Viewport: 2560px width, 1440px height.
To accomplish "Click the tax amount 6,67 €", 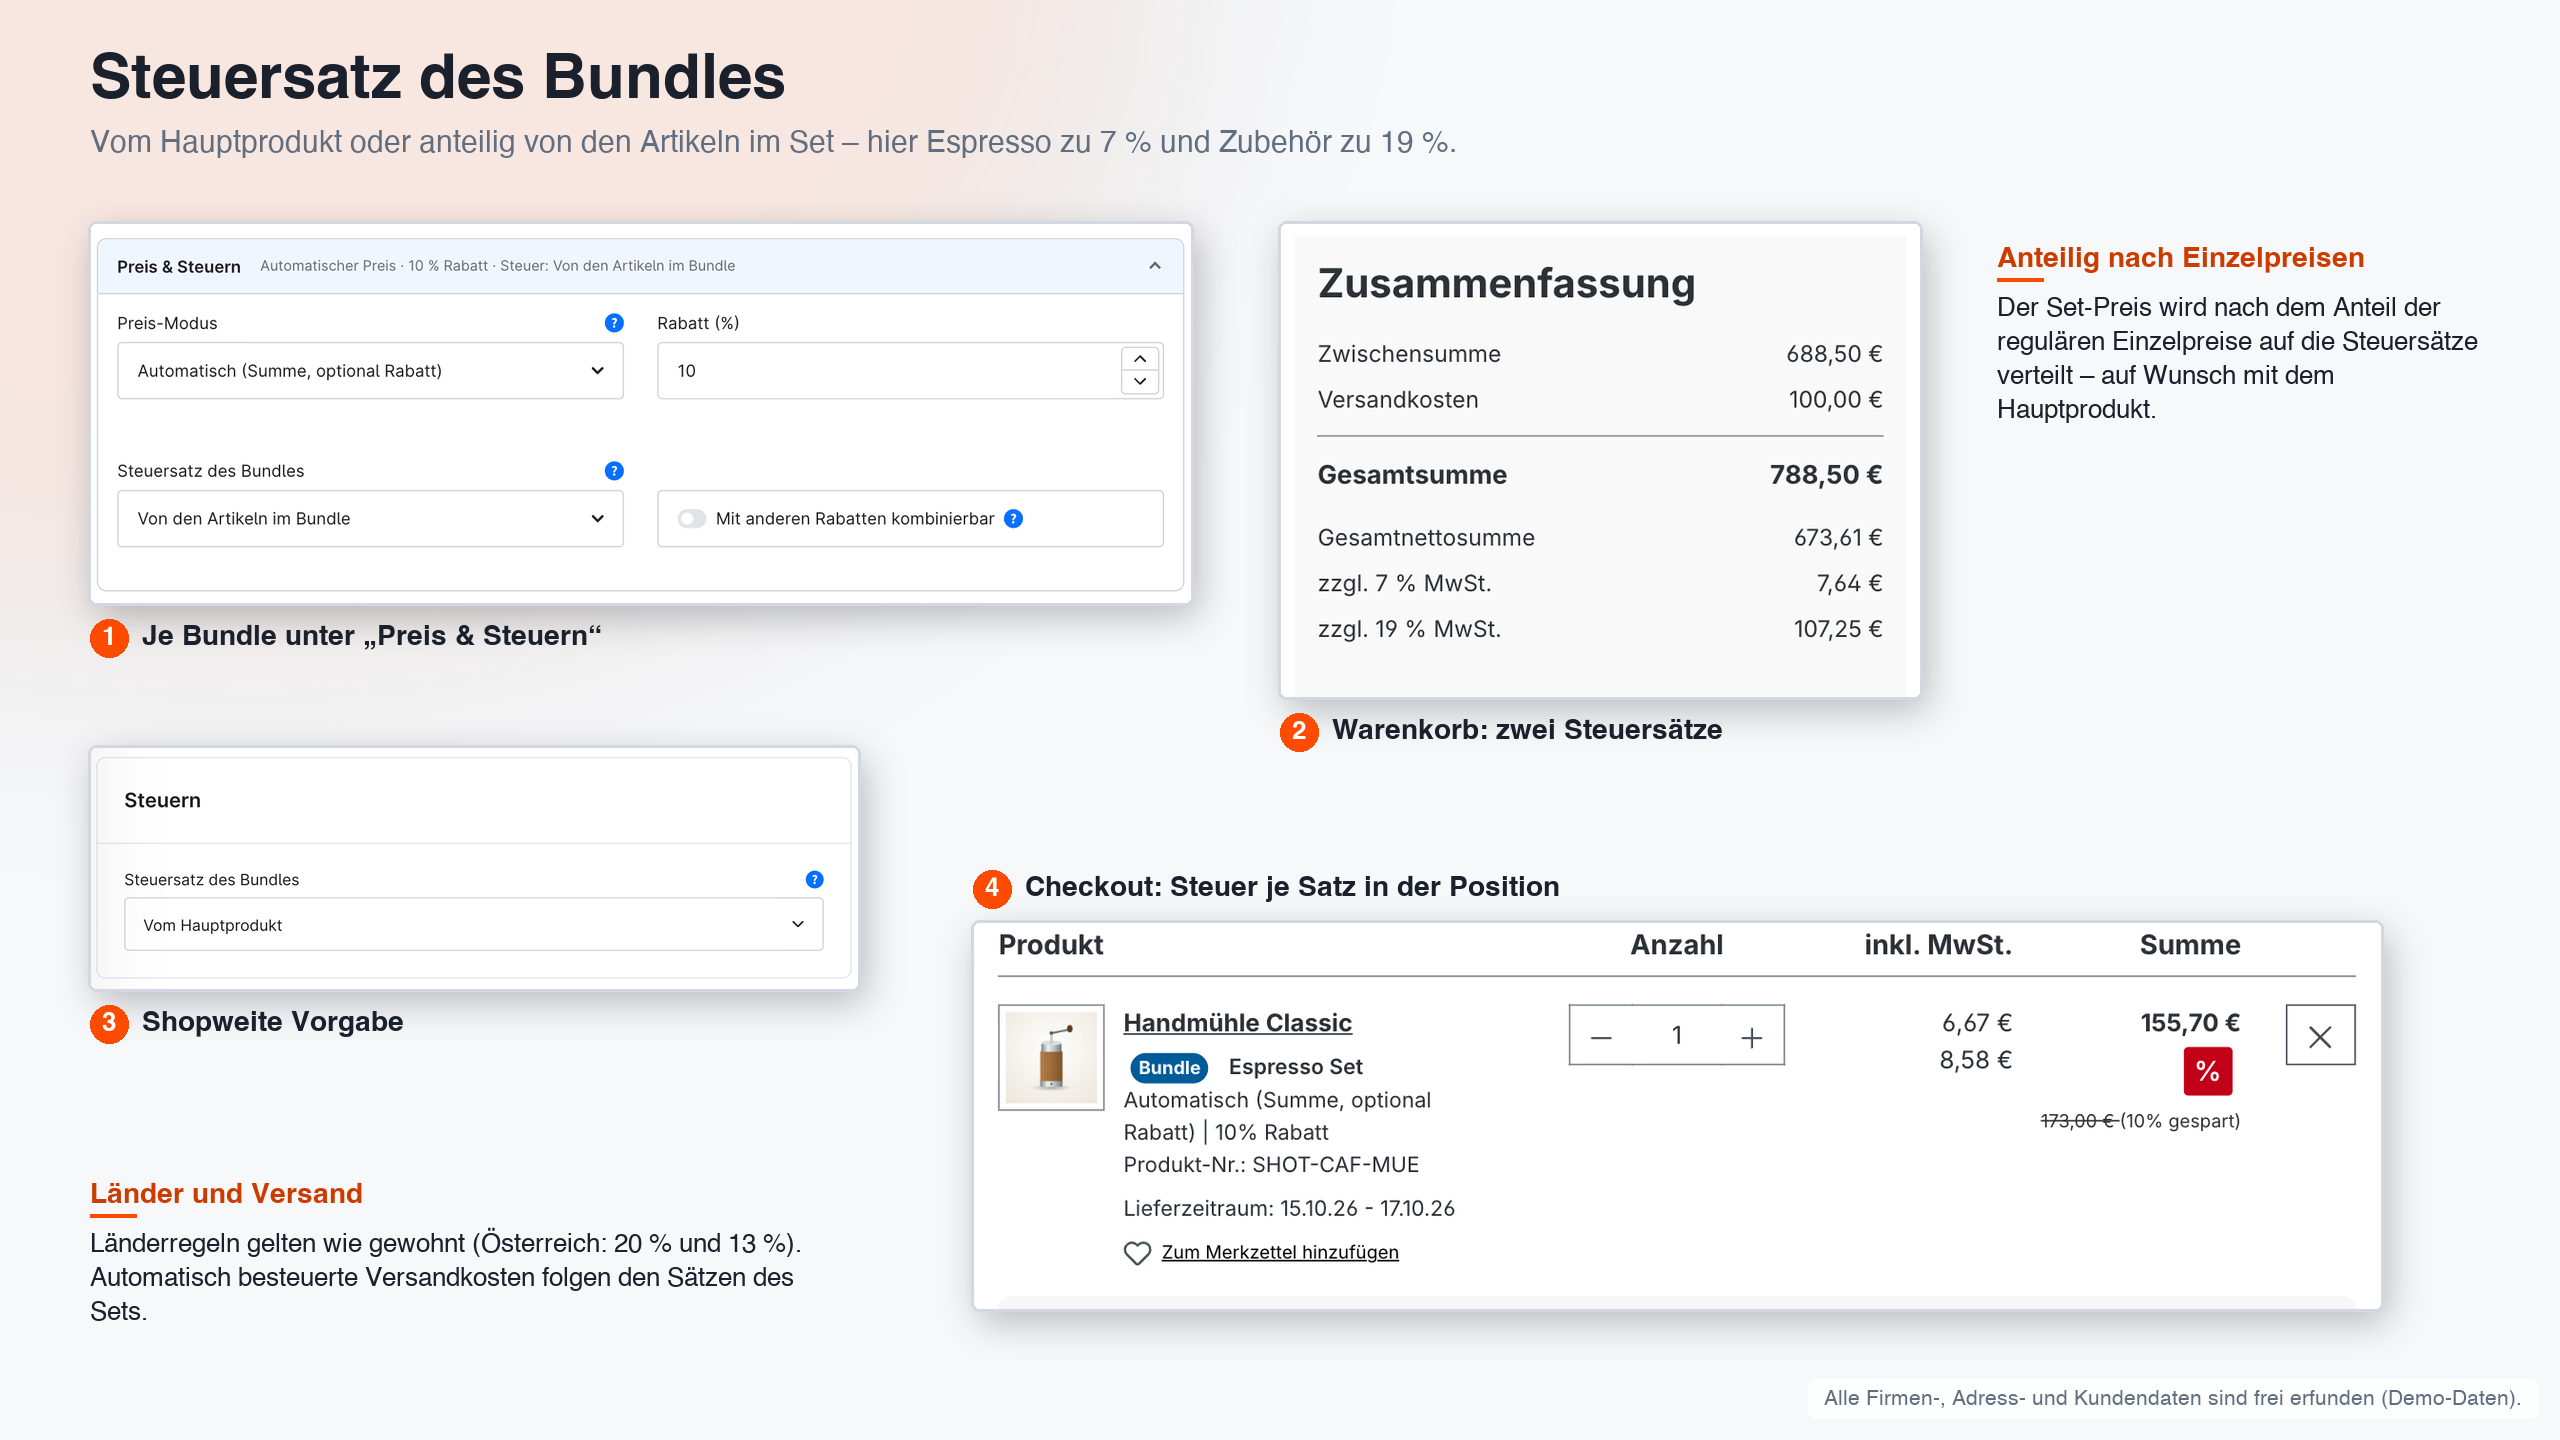I will (x=1976, y=1022).
